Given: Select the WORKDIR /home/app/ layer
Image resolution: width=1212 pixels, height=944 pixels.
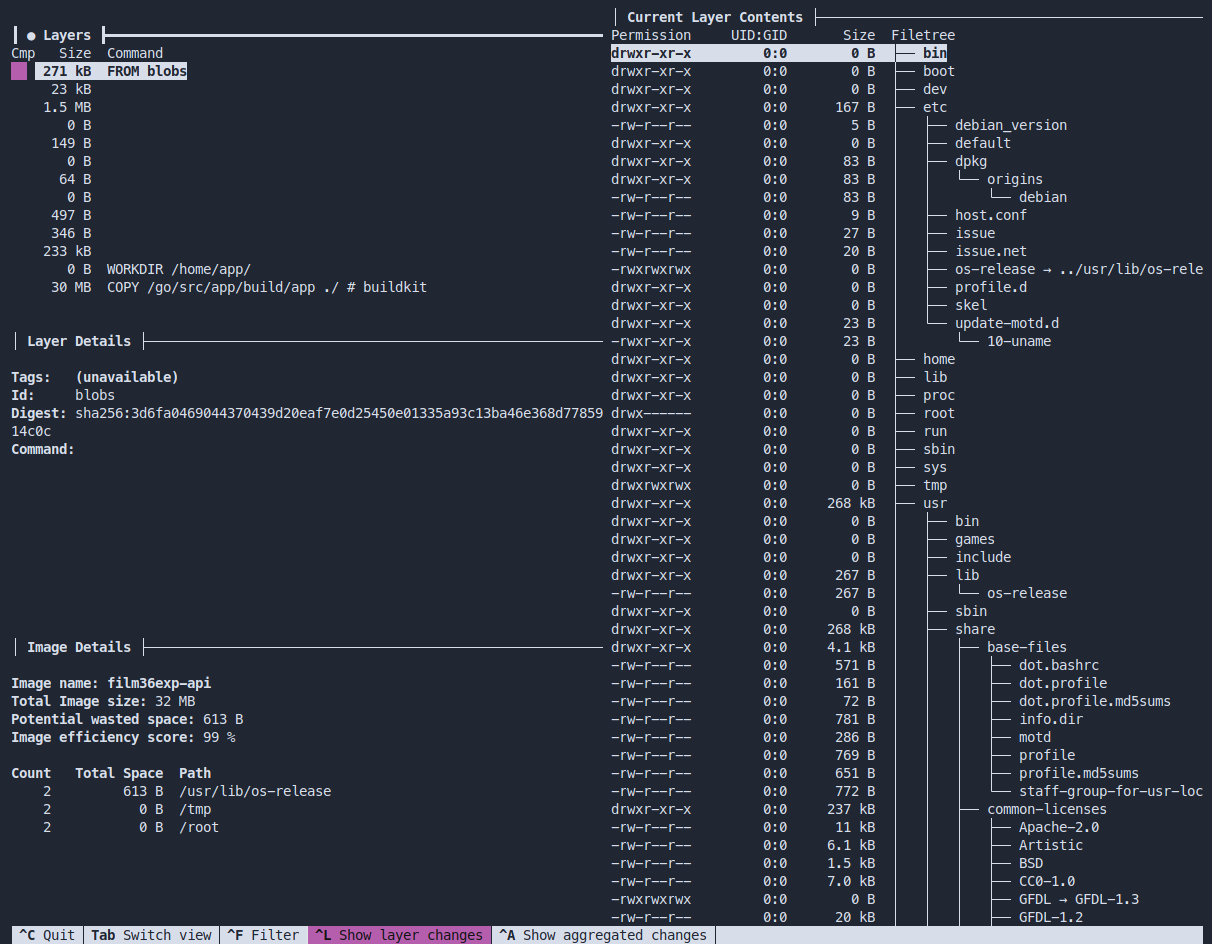Looking at the screenshot, I should tap(178, 269).
